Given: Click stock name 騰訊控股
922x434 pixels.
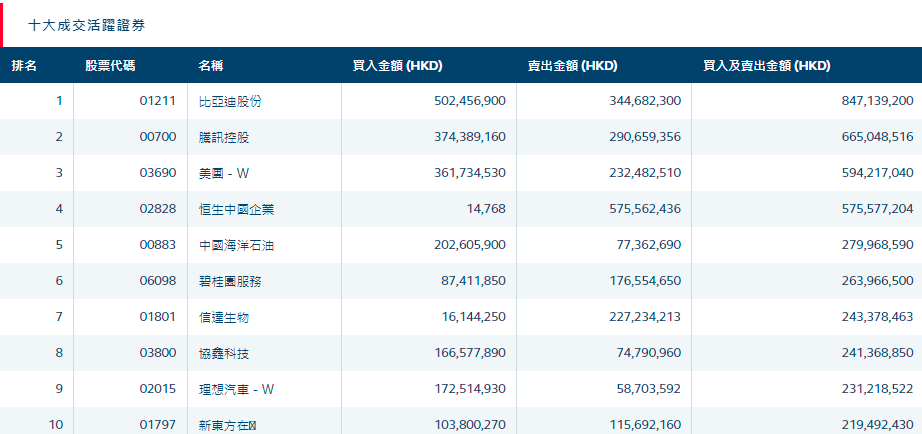Looking at the screenshot, I should pyautogui.click(x=223, y=138).
